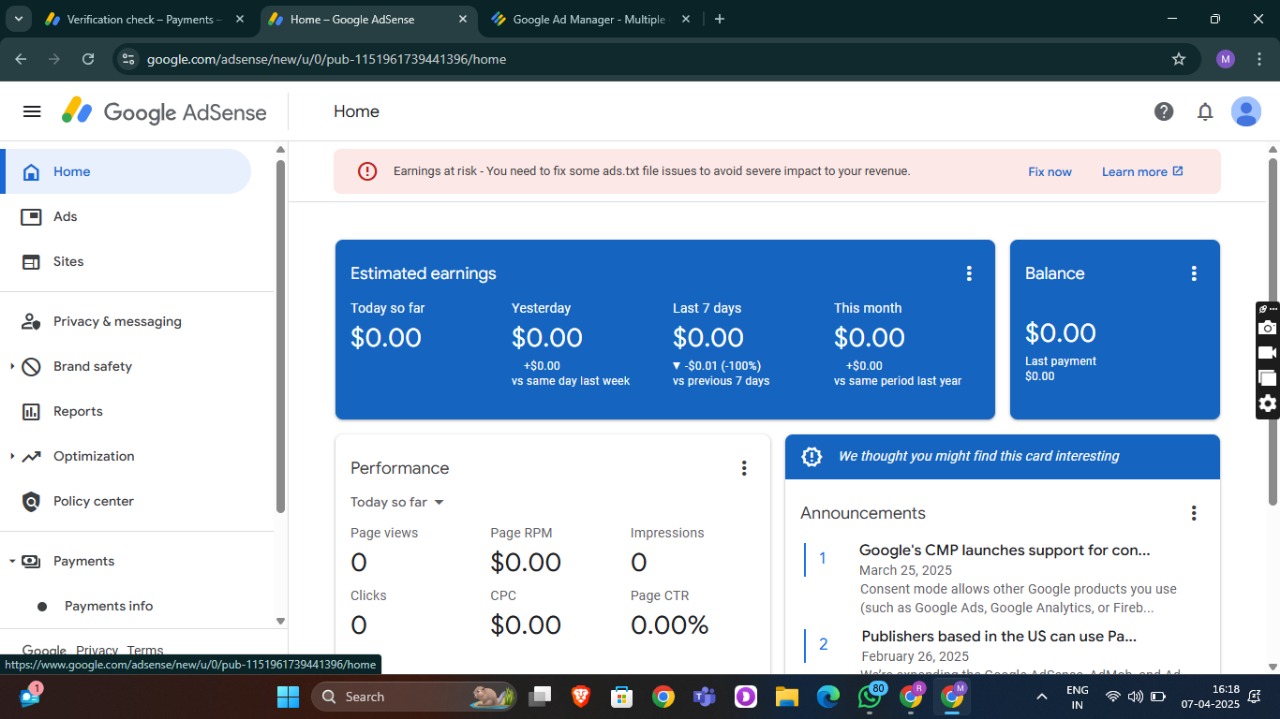1280x719 pixels.
Task: Open the tab search dropdown in Chrome
Action: coord(18,19)
